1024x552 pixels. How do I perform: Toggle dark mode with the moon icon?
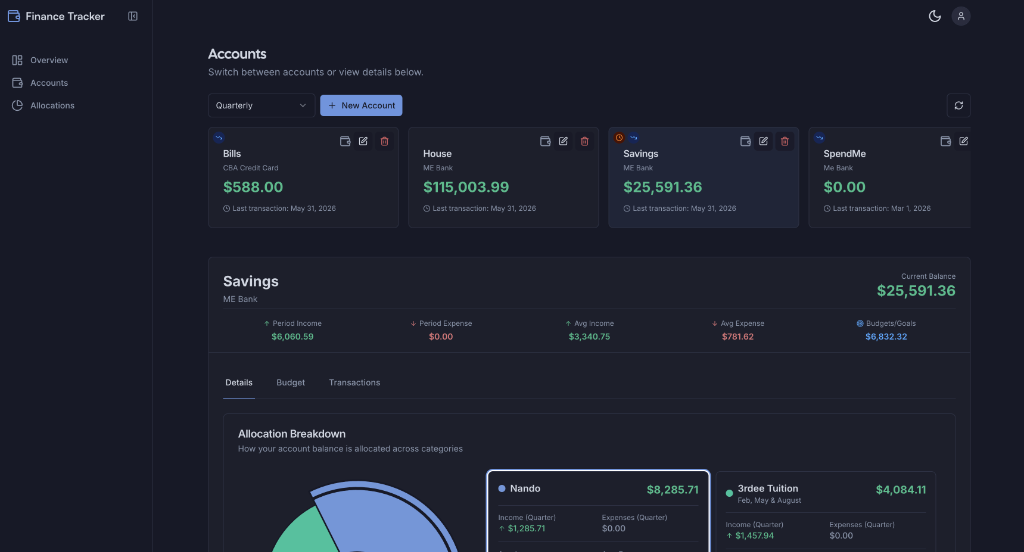pos(935,16)
